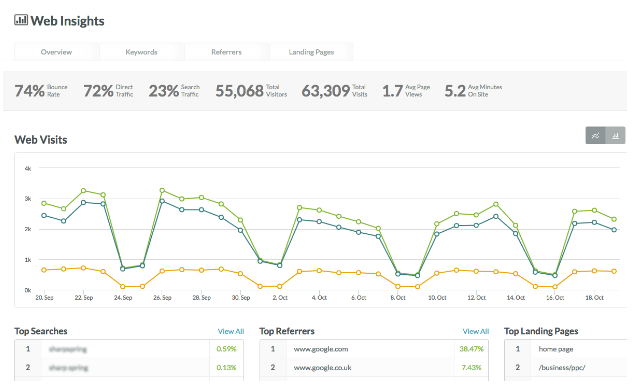635x388 pixels.
Task: Click the orange line point at 20. Sep
Action: [x=44, y=270]
